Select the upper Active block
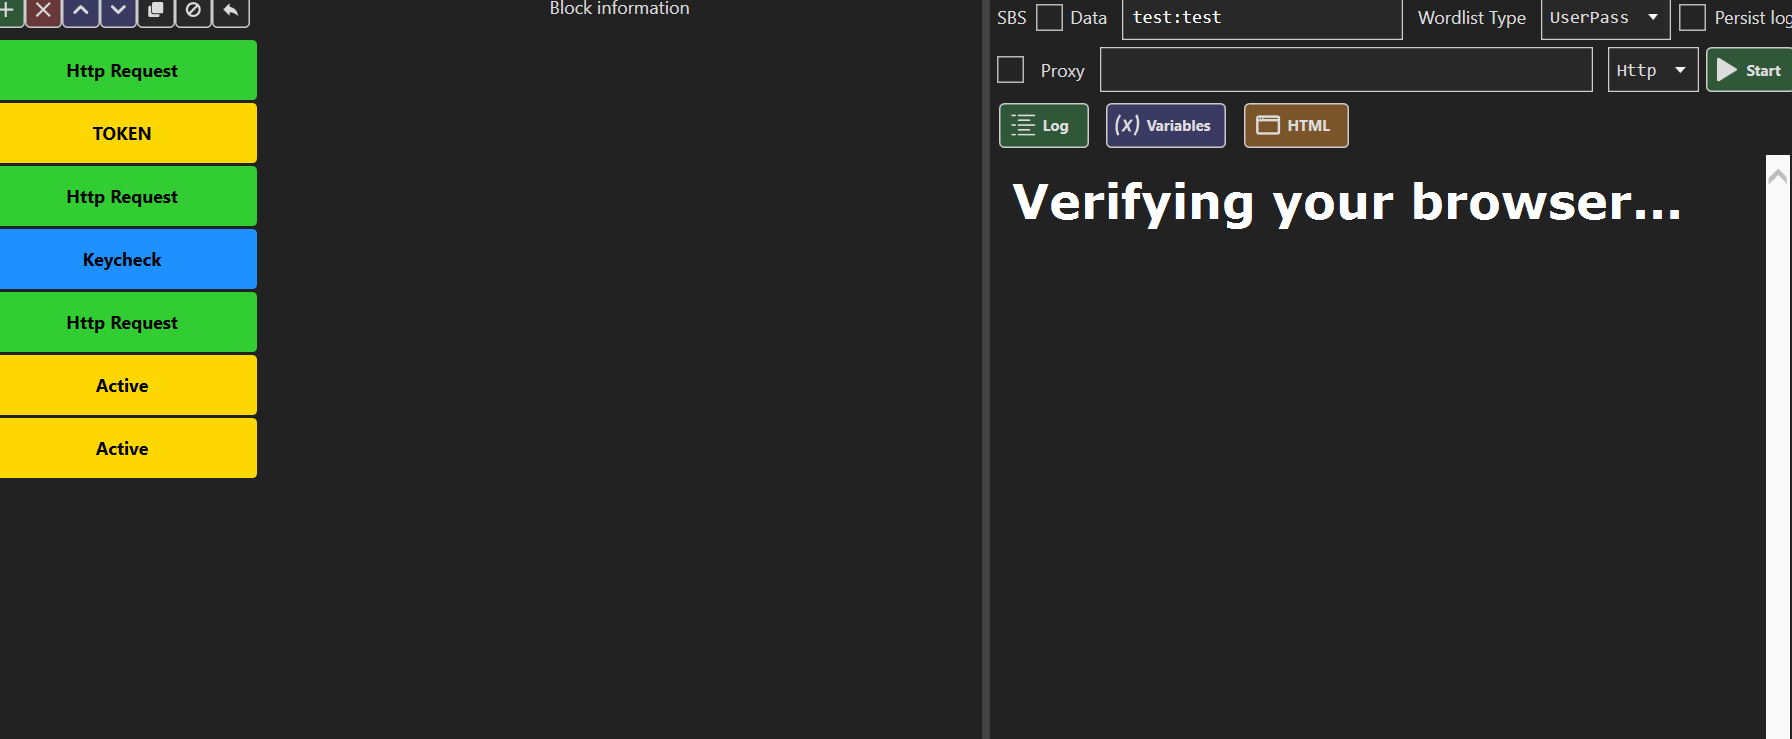1792x739 pixels. 128,385
